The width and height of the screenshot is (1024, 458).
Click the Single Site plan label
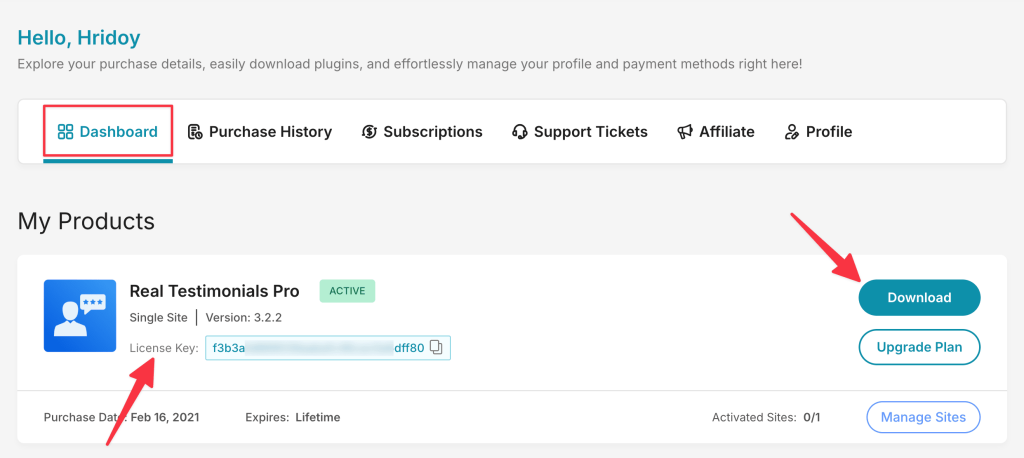(x=159, y=318)
